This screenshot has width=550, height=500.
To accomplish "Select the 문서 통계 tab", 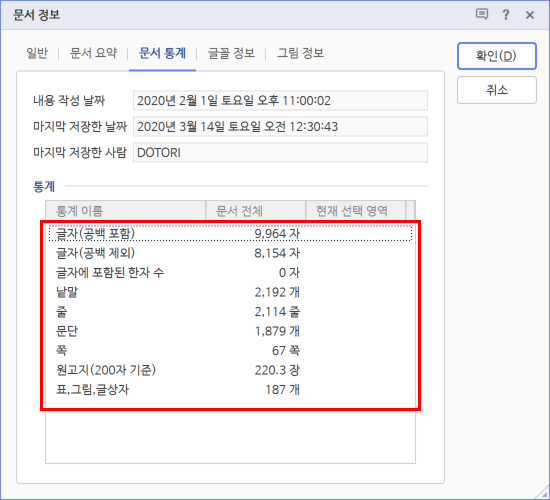I will click(162, 53).
